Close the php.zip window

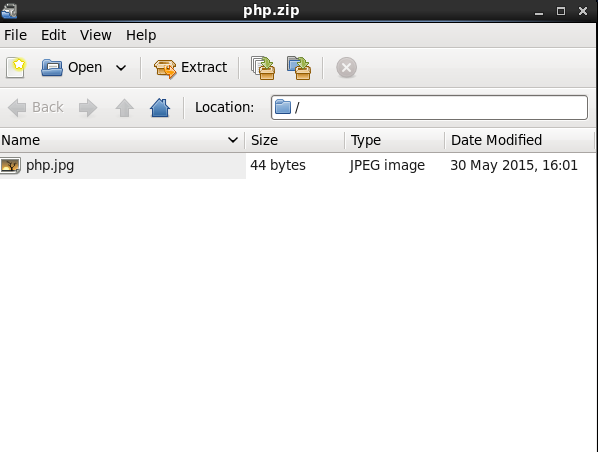tap(583, 11)
